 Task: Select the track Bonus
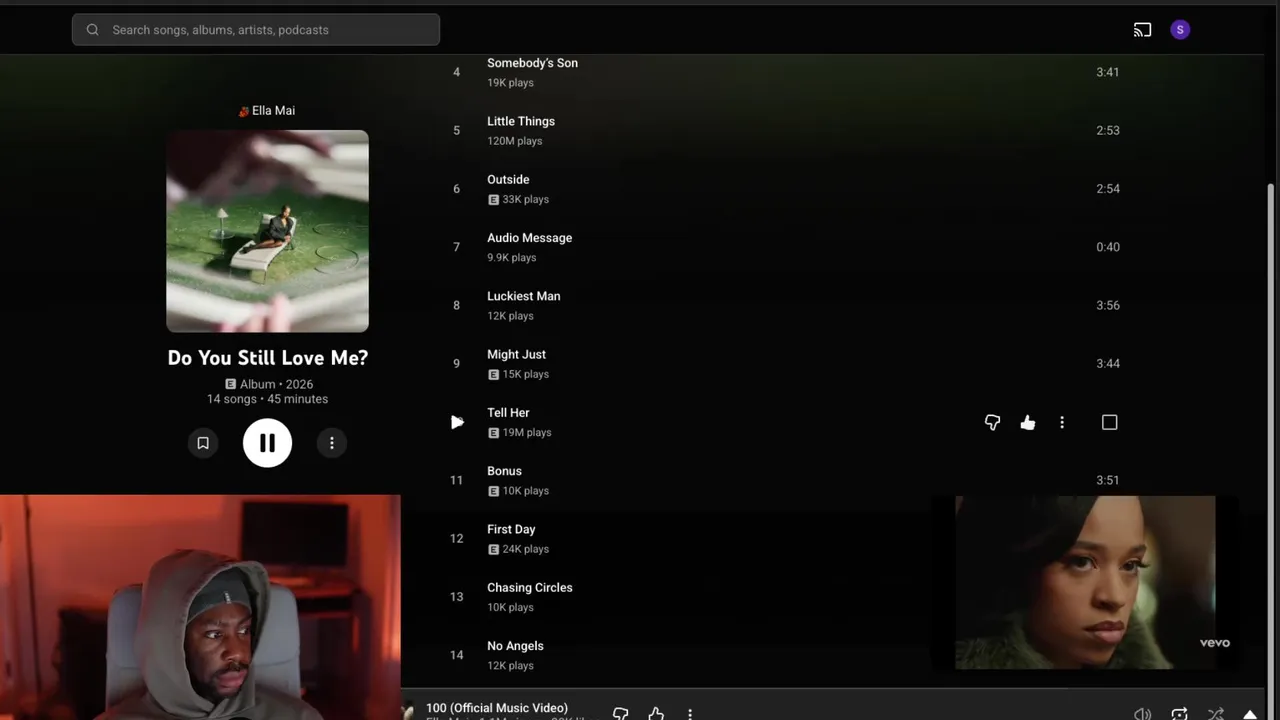coord(504,471)
